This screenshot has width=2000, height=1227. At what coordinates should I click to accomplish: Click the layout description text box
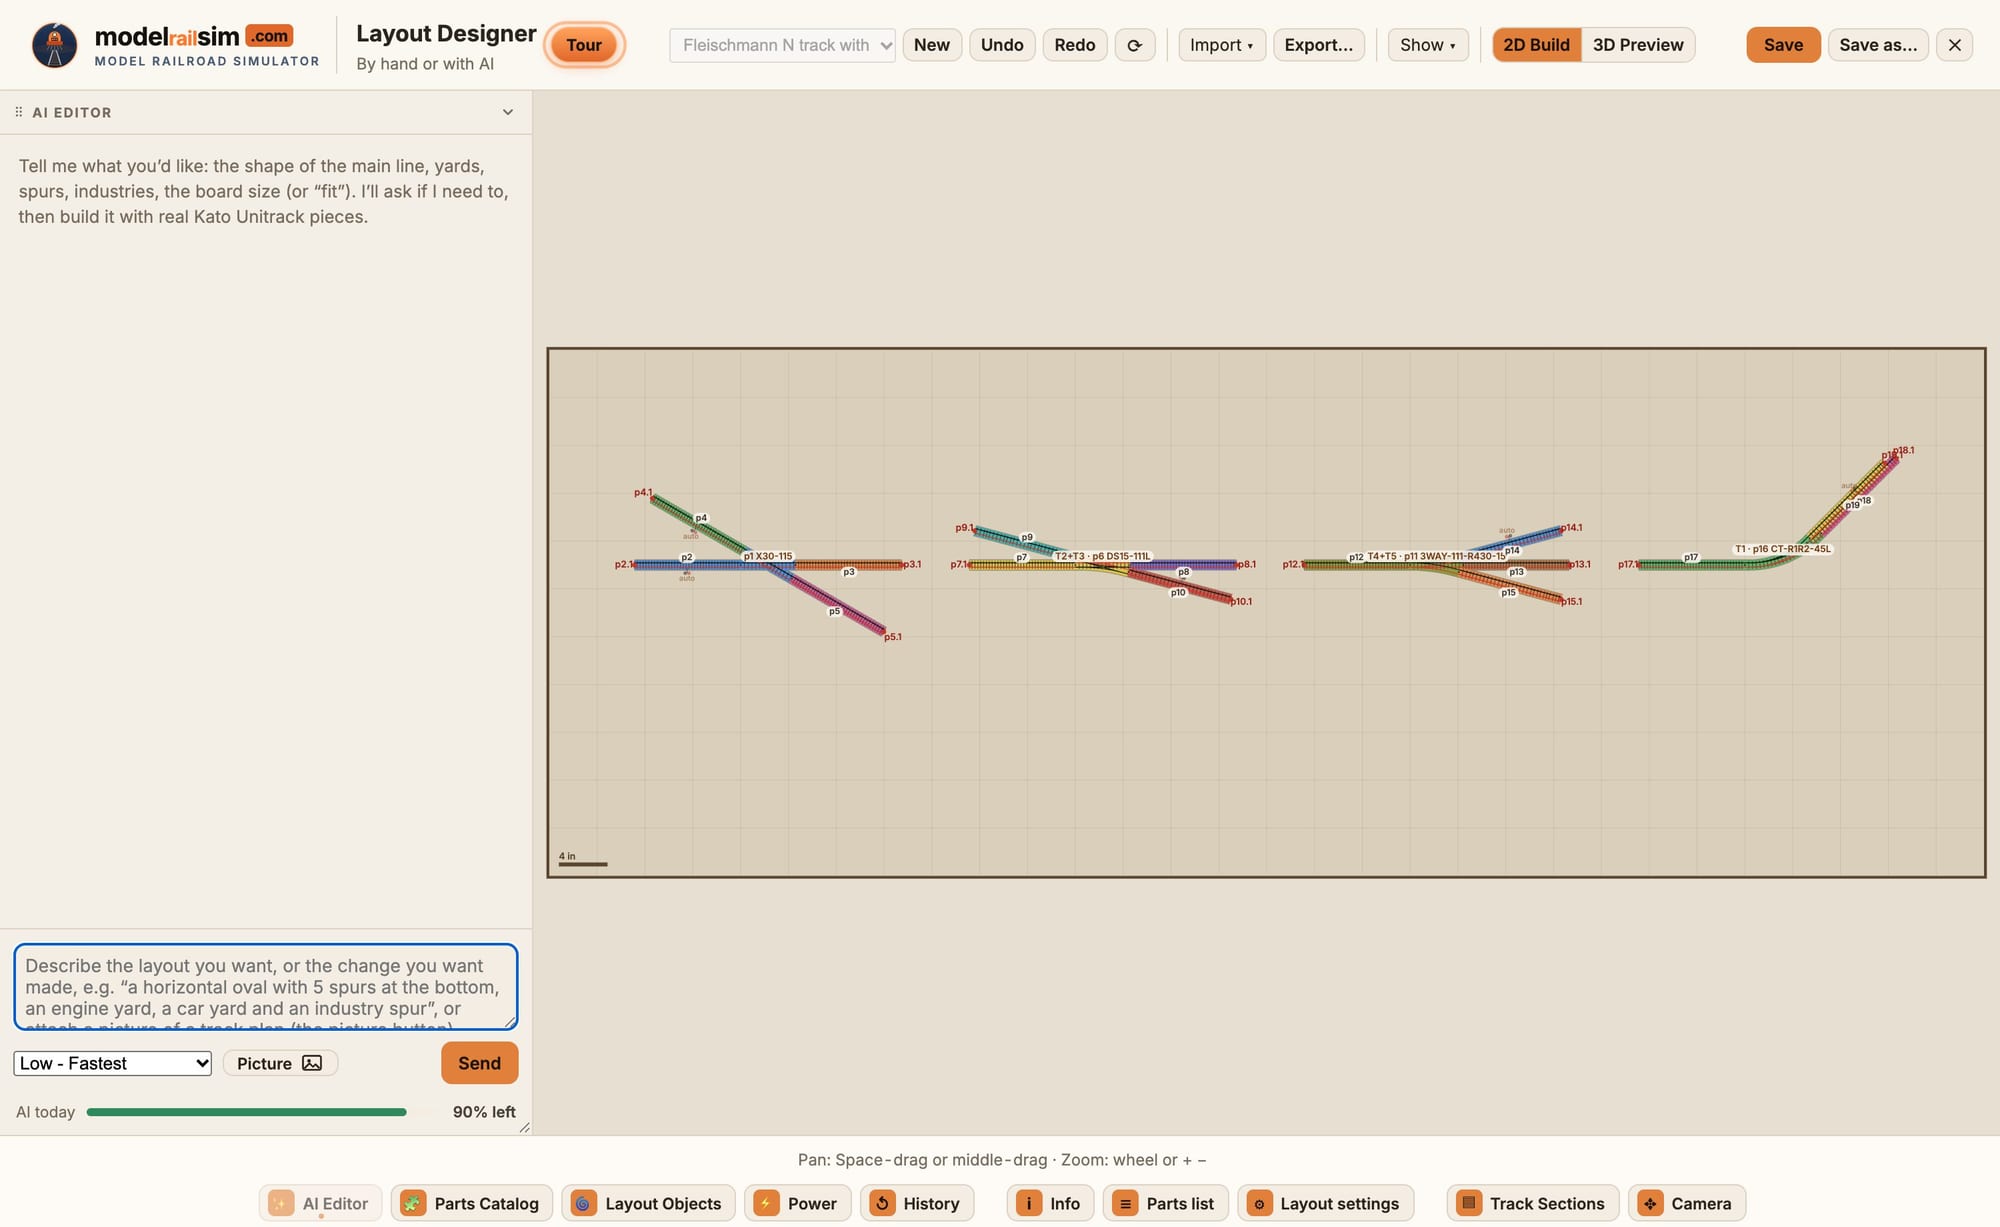point(266,987)
